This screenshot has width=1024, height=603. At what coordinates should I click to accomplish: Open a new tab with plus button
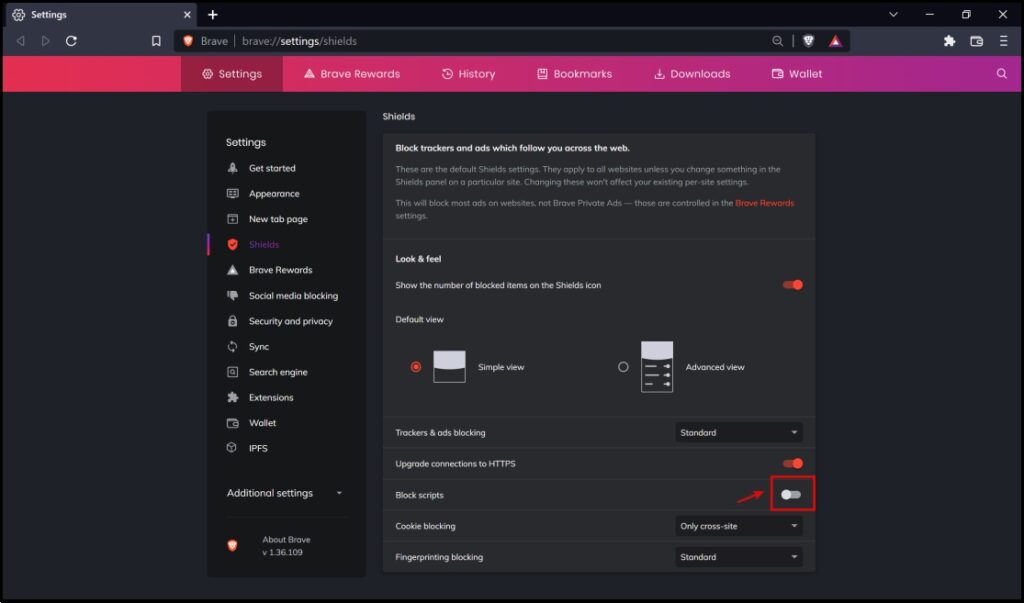pos(213,14)
